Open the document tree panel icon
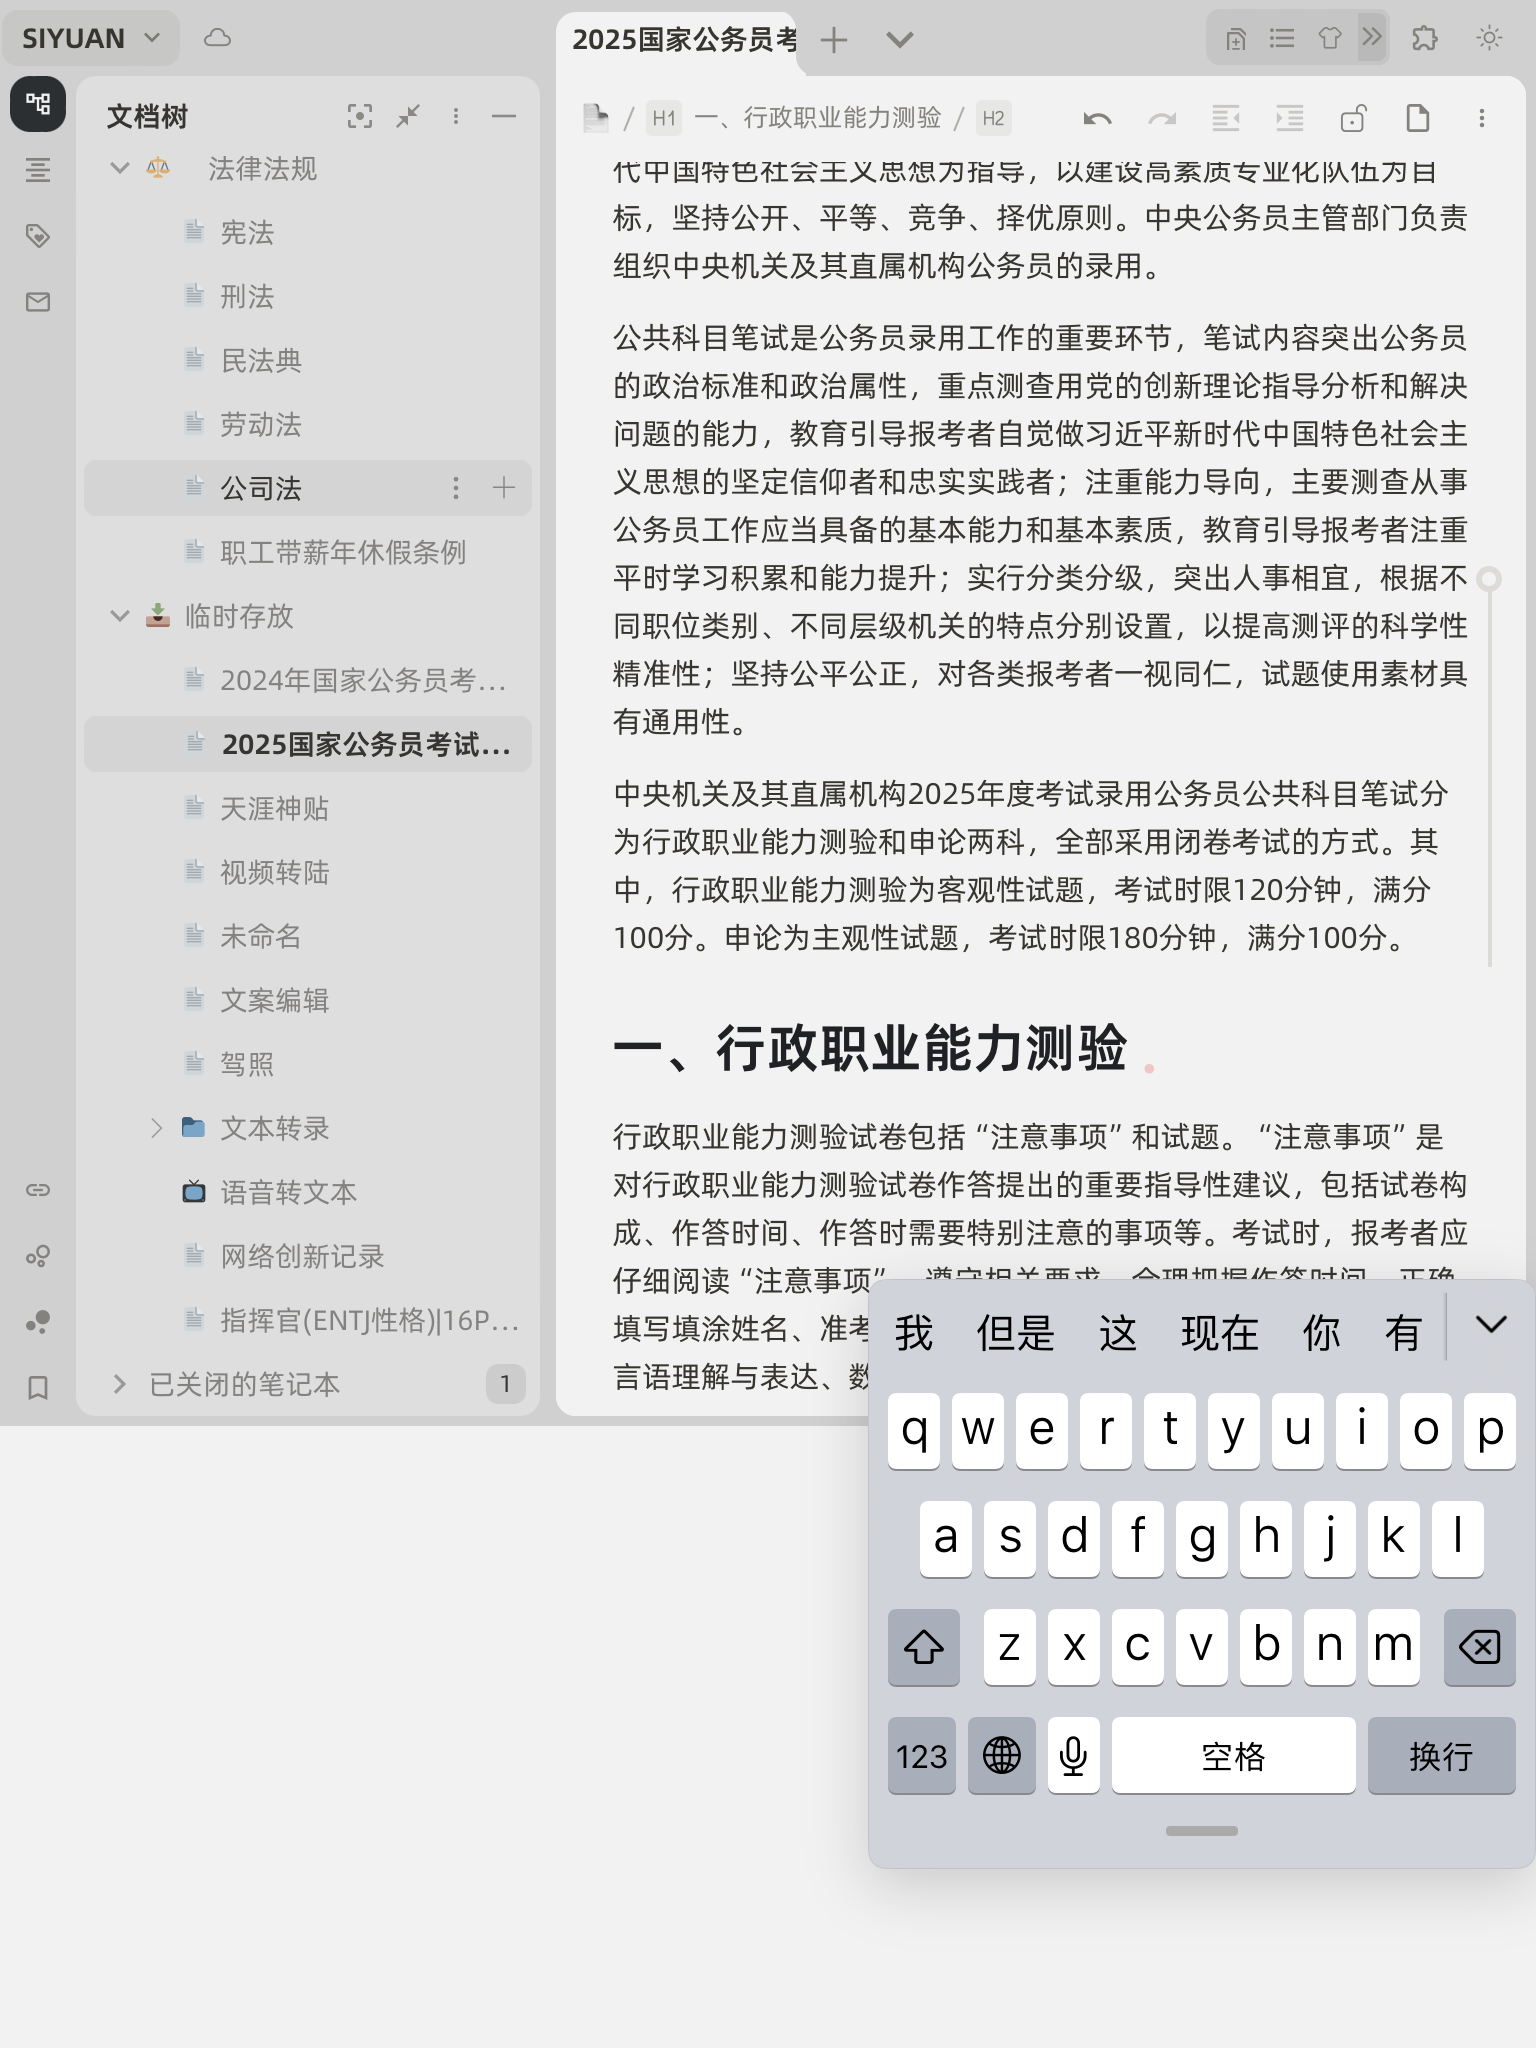This screenshot has height=2048, width=1536. [x=38, y=103]
